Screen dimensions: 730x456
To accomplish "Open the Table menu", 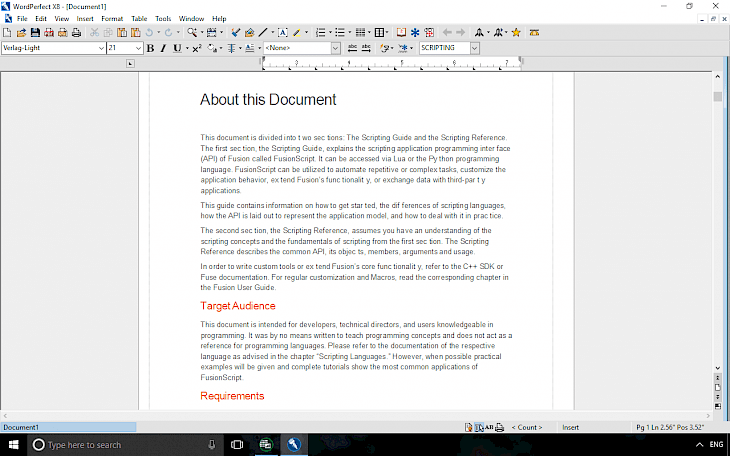I will [x=139, y=19].
